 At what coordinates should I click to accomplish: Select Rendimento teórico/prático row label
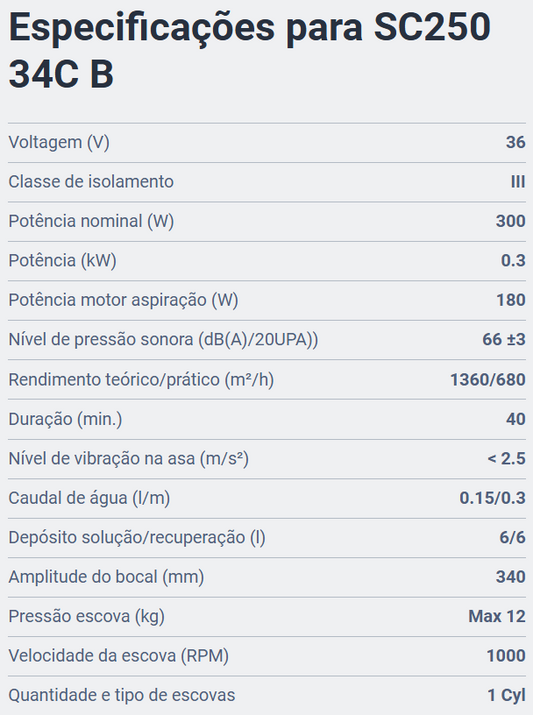click(141, 379)
